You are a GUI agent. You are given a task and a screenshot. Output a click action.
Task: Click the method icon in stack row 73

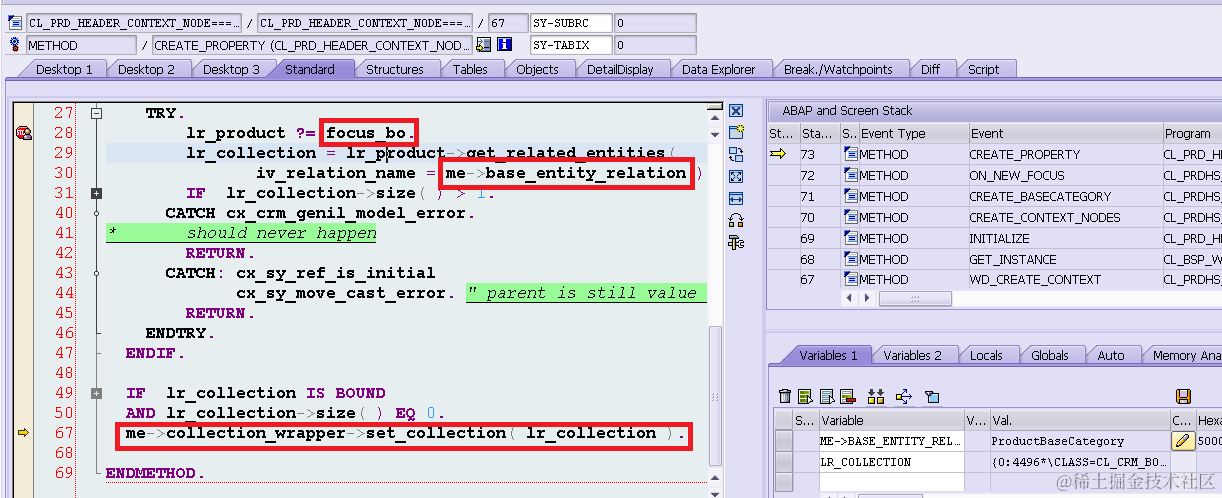point(851,154)
